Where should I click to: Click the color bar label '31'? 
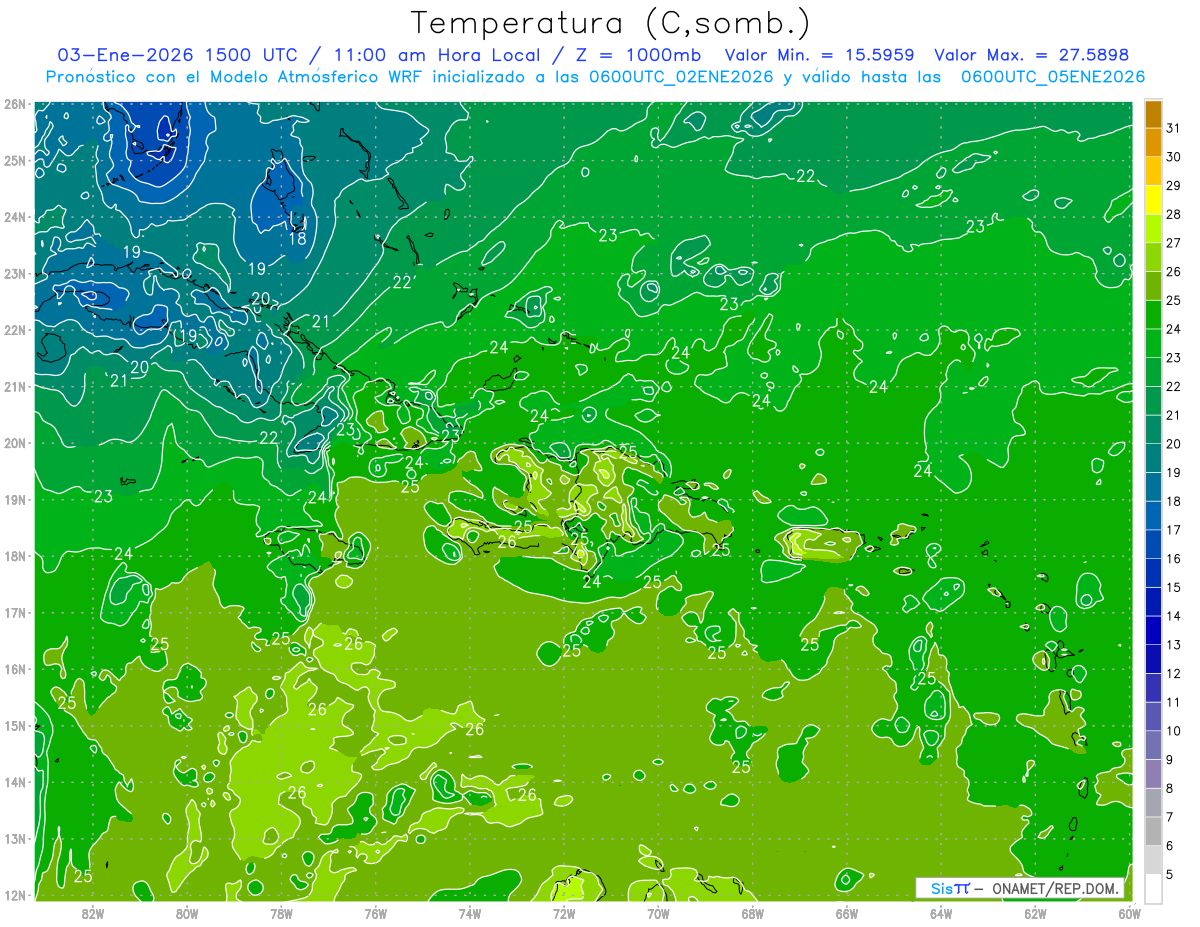(x=1173, y=128)
